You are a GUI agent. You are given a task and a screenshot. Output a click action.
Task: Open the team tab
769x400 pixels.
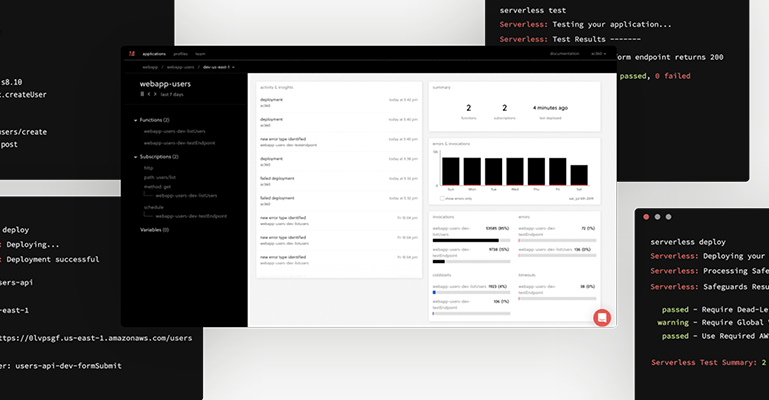[200, 53]
